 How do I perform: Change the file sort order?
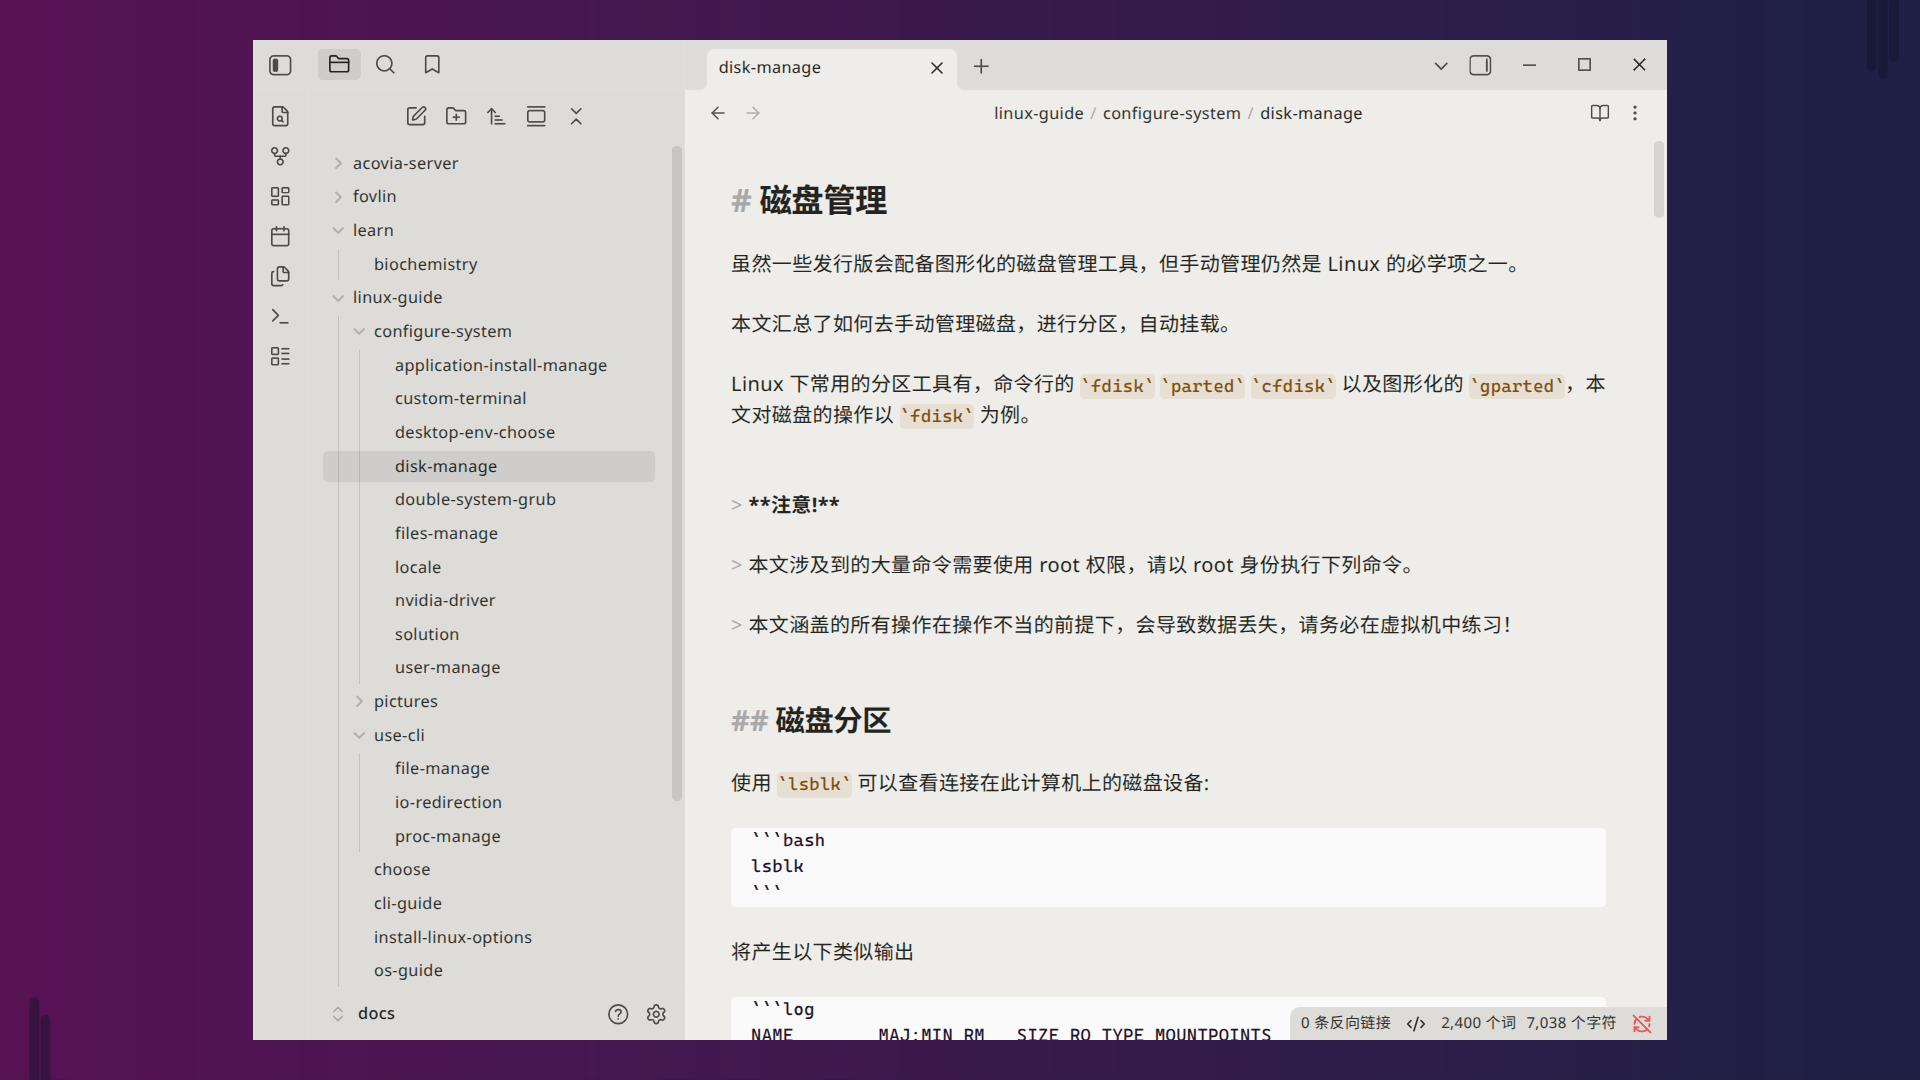tap(496, 116)
